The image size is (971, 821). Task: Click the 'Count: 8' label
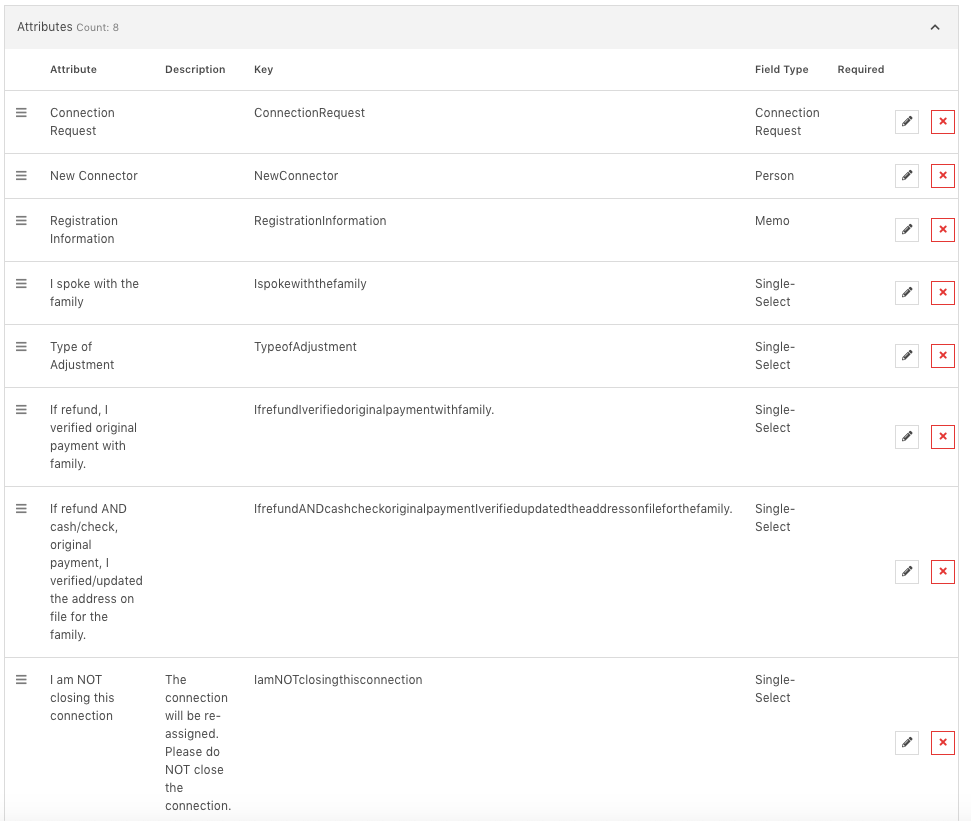click(x=97, y=28)
